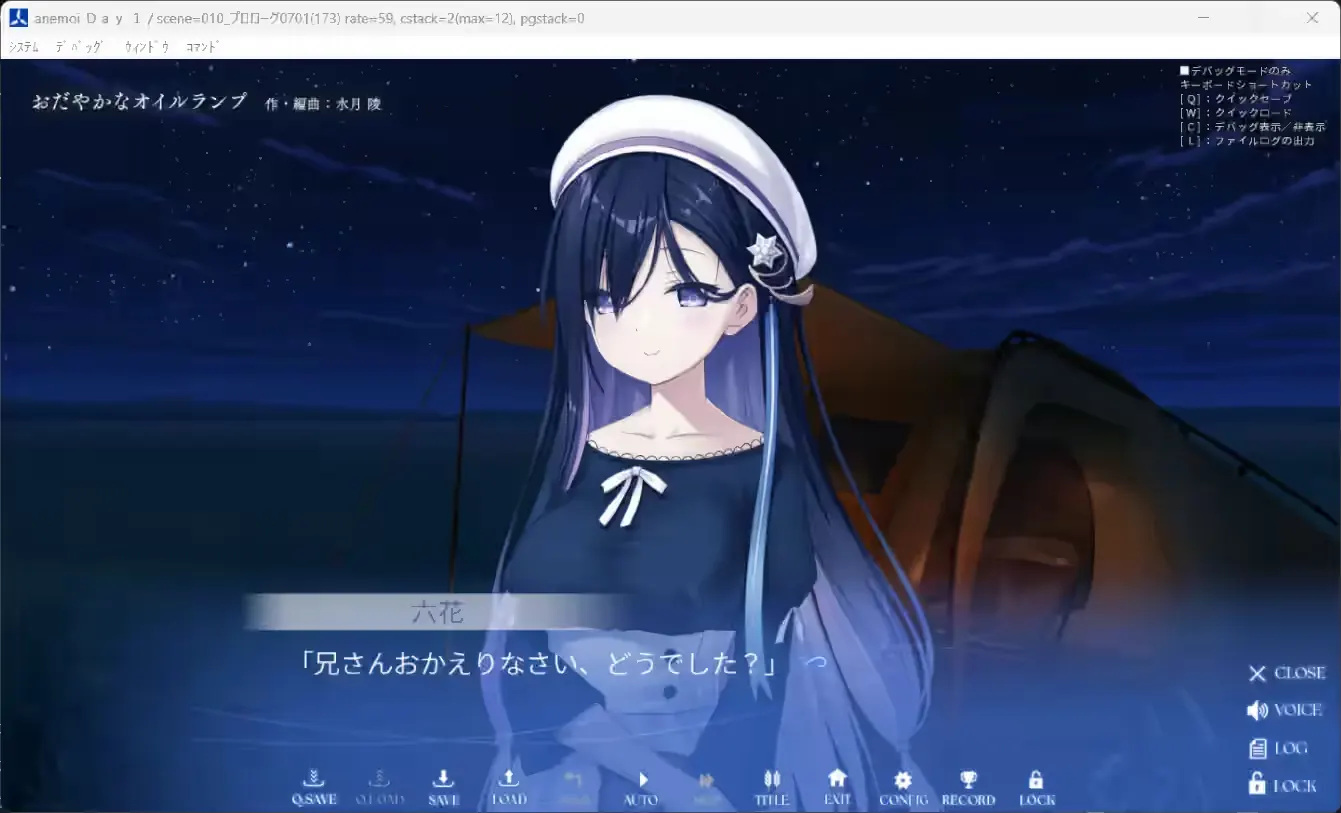
Task: Click the dimmed back arrow before AUTO
Action: [574, 787]
